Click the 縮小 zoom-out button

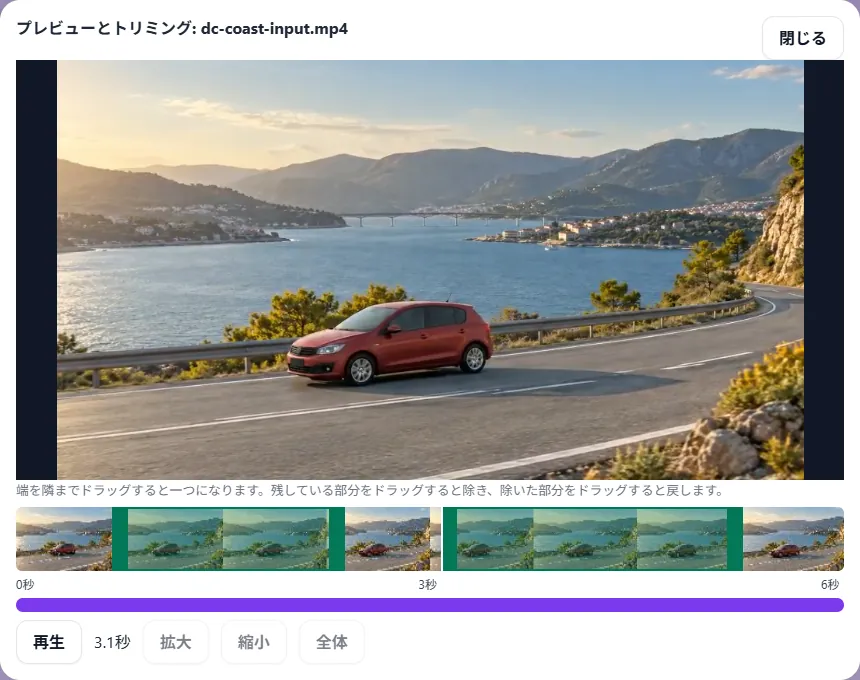[x=253, y=642]
